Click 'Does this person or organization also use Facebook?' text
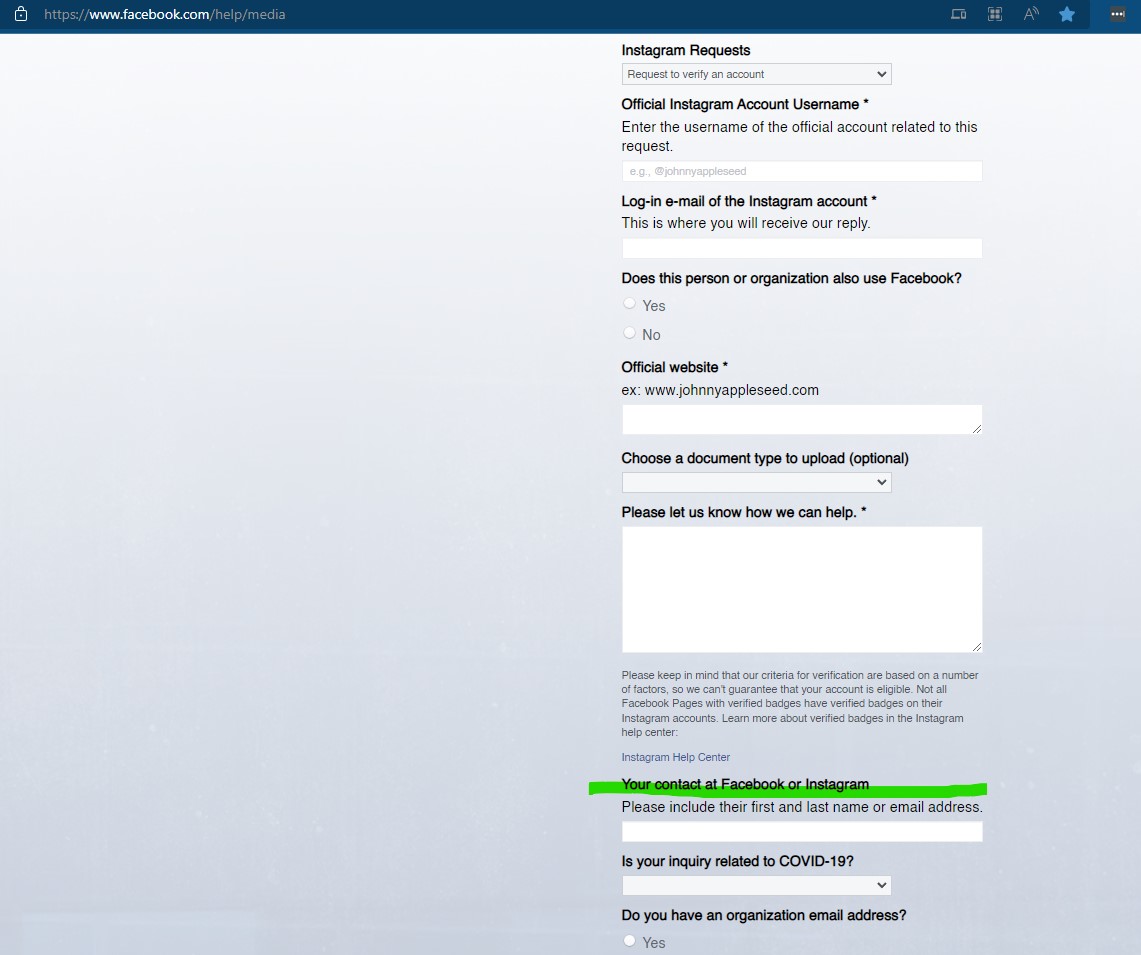 791,278
